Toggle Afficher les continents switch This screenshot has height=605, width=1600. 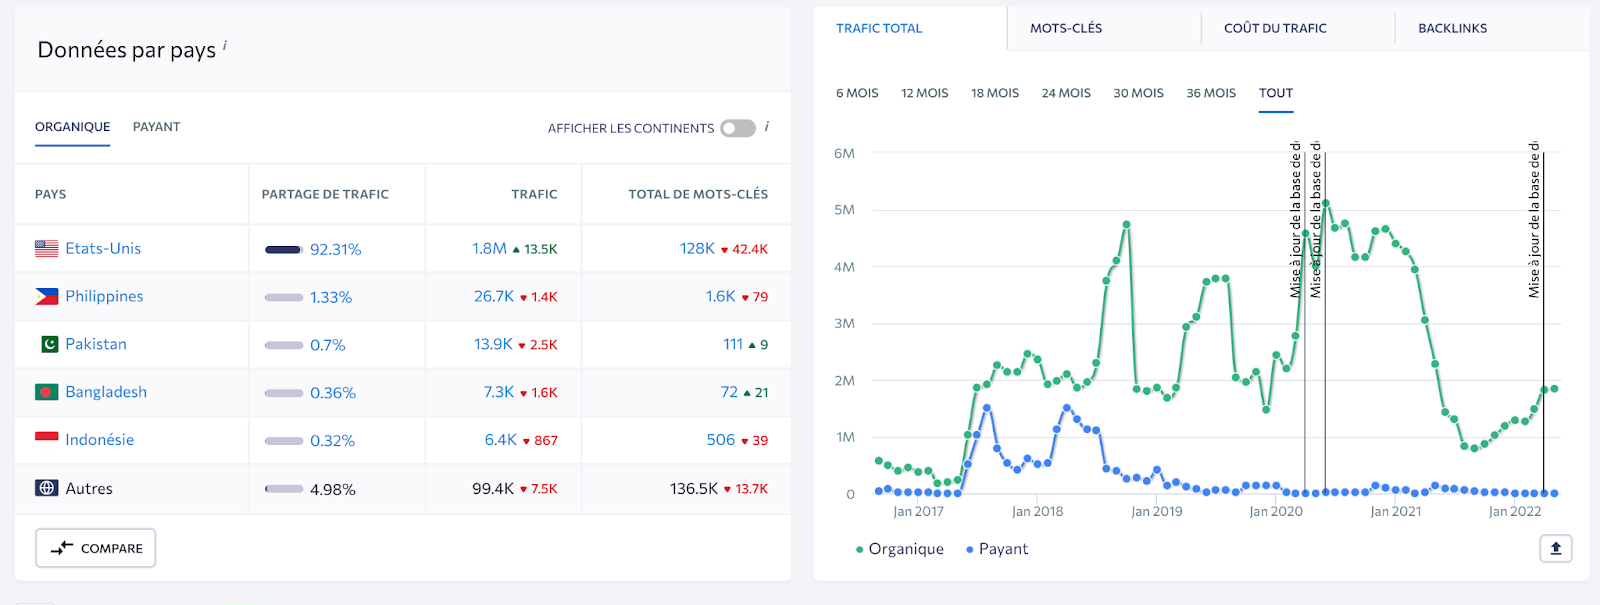[738, 128]
